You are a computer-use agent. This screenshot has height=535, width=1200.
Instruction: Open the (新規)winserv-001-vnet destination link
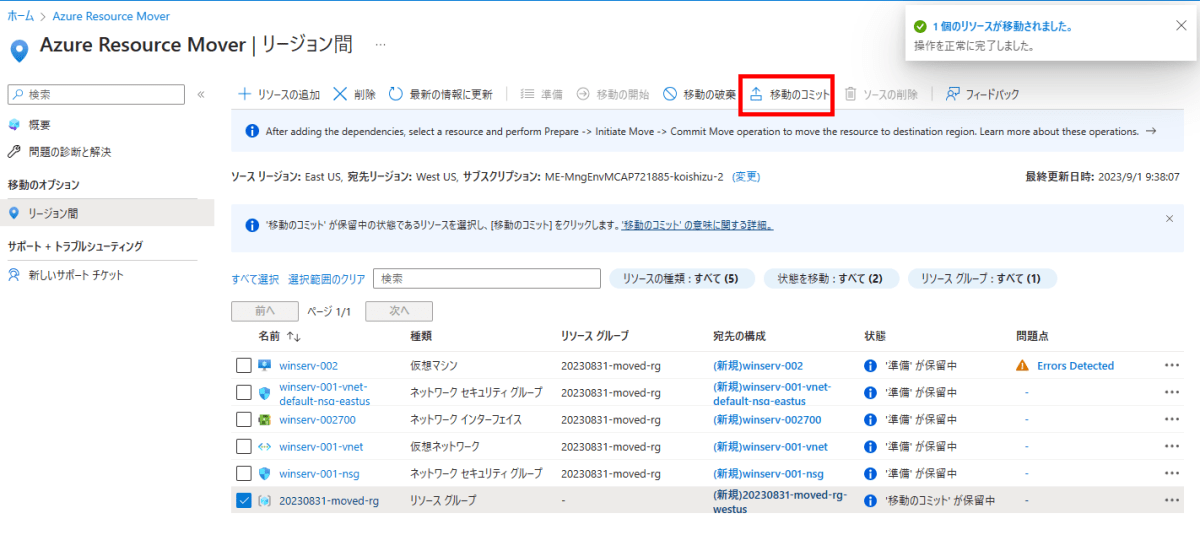point(770,447)
